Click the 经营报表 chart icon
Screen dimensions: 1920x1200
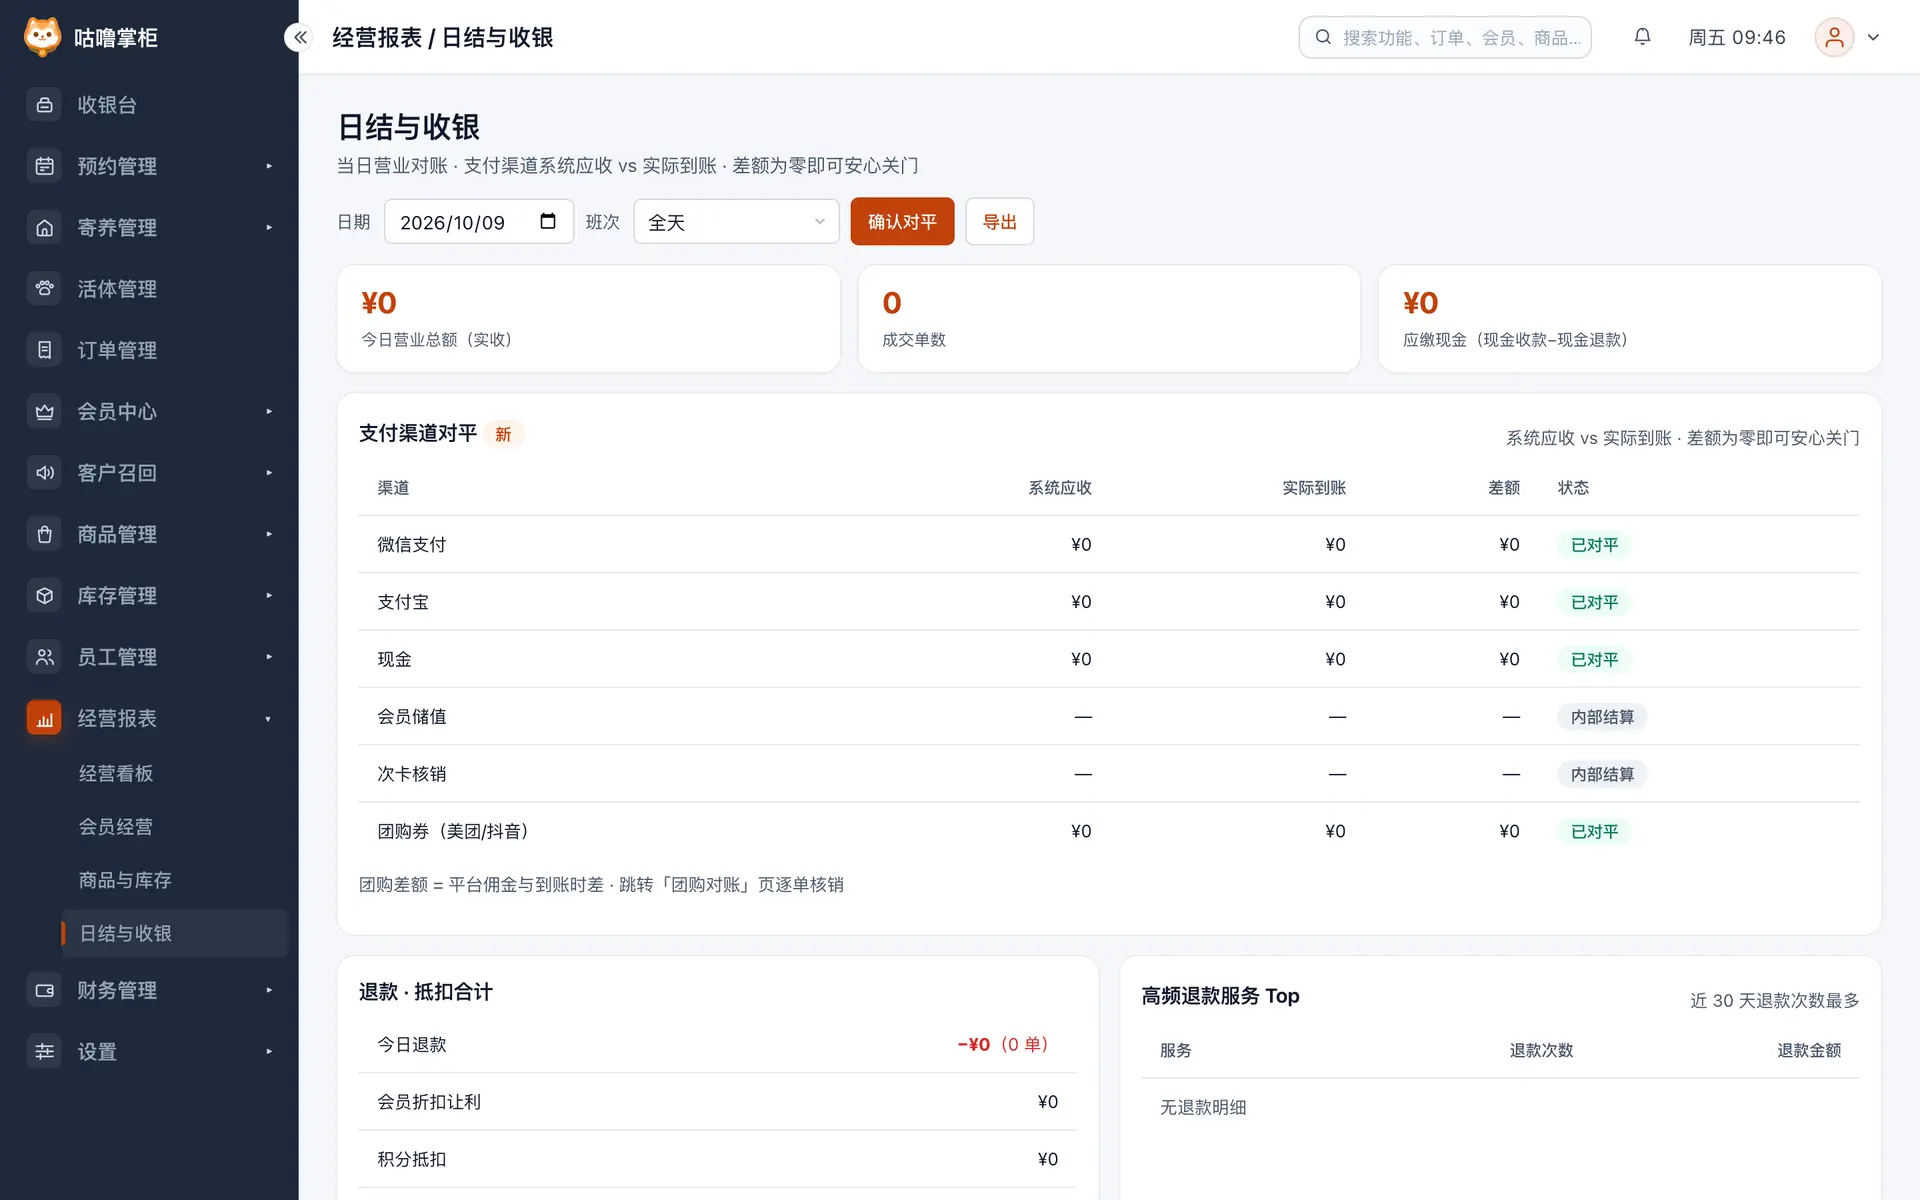coord(44,718)
